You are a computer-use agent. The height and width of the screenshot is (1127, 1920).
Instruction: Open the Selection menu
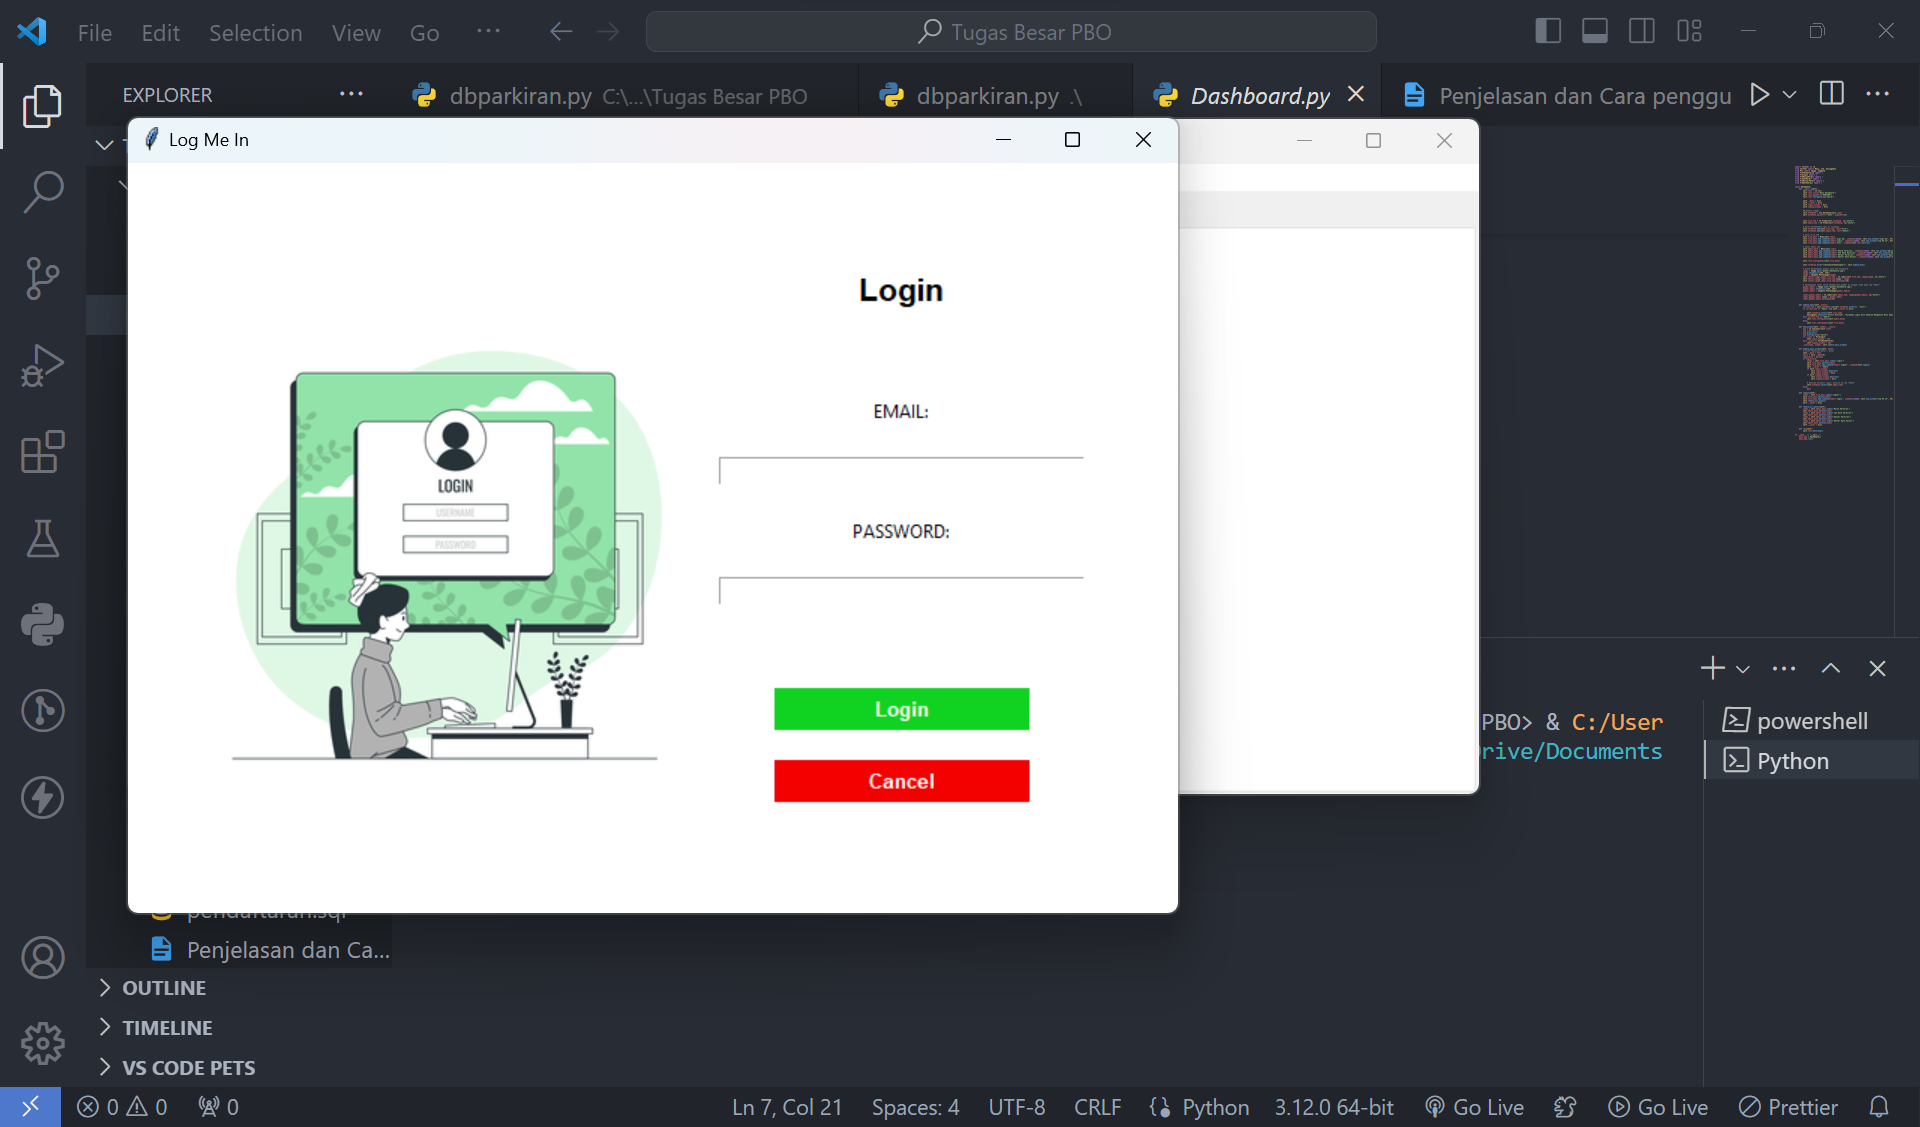255,32
